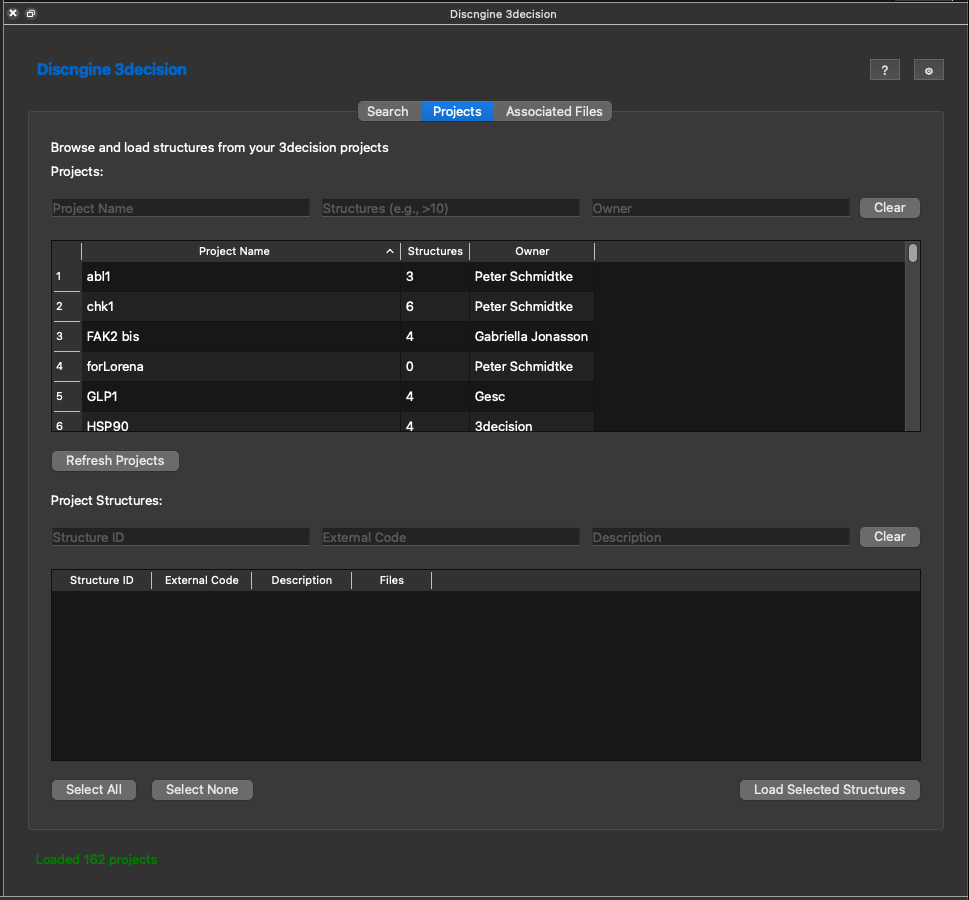The image size is (969, 900).
Task: Clear the projects filter fields
Action: (x=889, y=208)
